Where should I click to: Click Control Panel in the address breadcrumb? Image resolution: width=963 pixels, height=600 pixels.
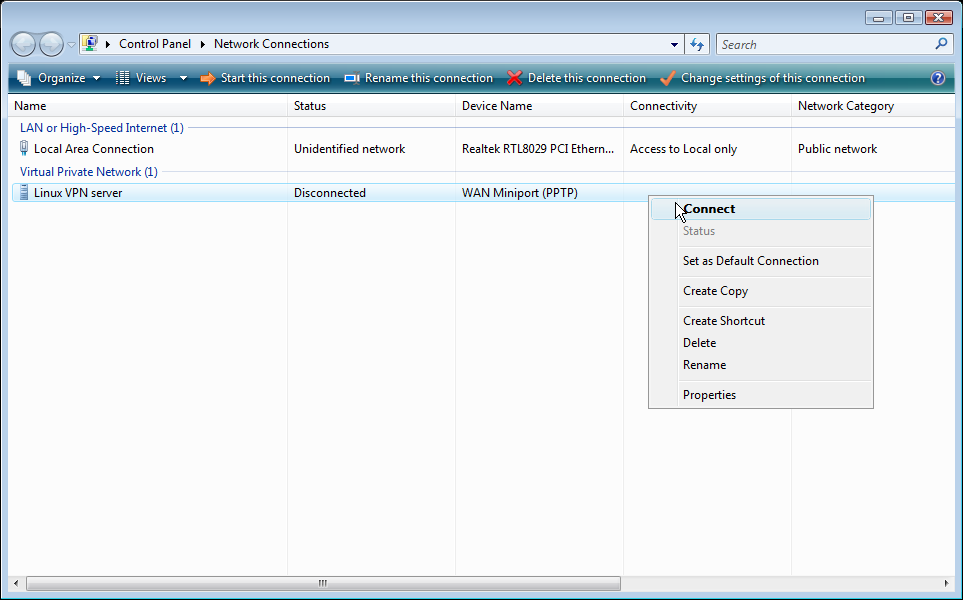tap(155, 44)
